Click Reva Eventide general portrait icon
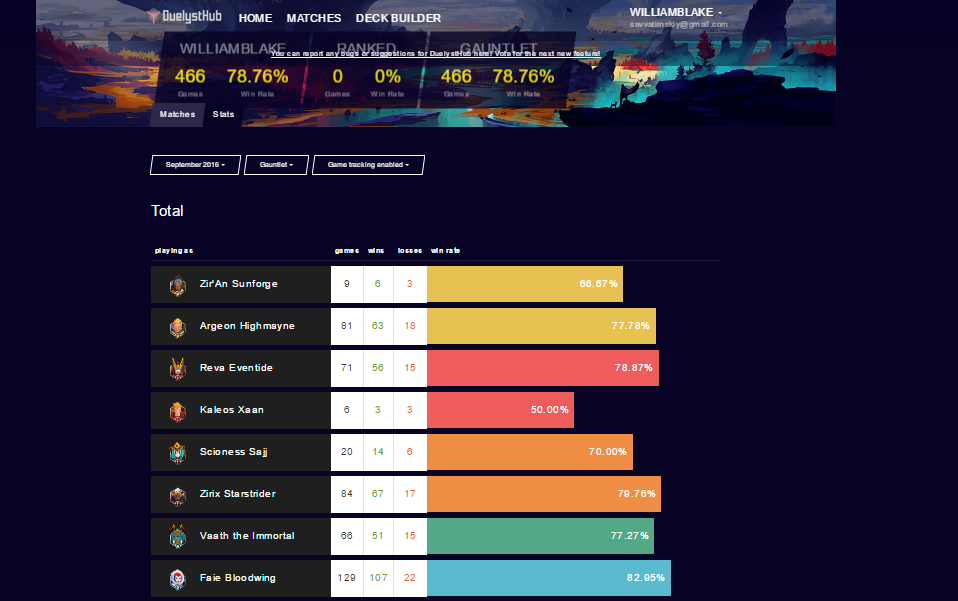 pos(178,369)
